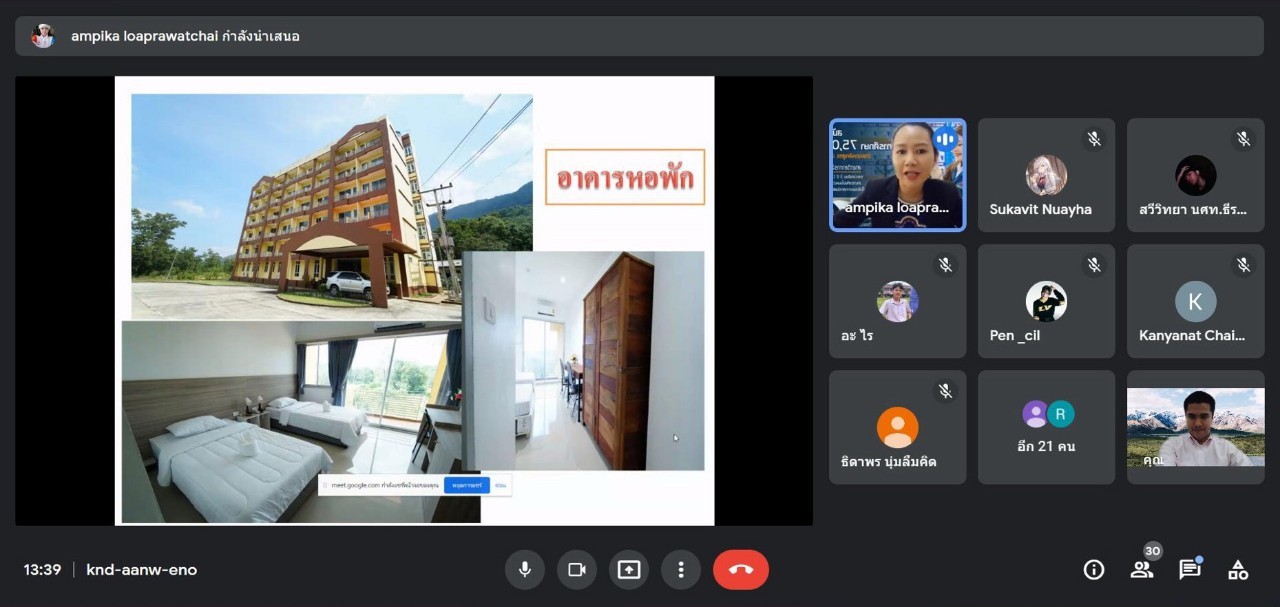Image resolution: width=1280 pixels, height=607 pixels.
Task: Select Kanyanat Chai participant tile
Action: tap(1195, 301)
